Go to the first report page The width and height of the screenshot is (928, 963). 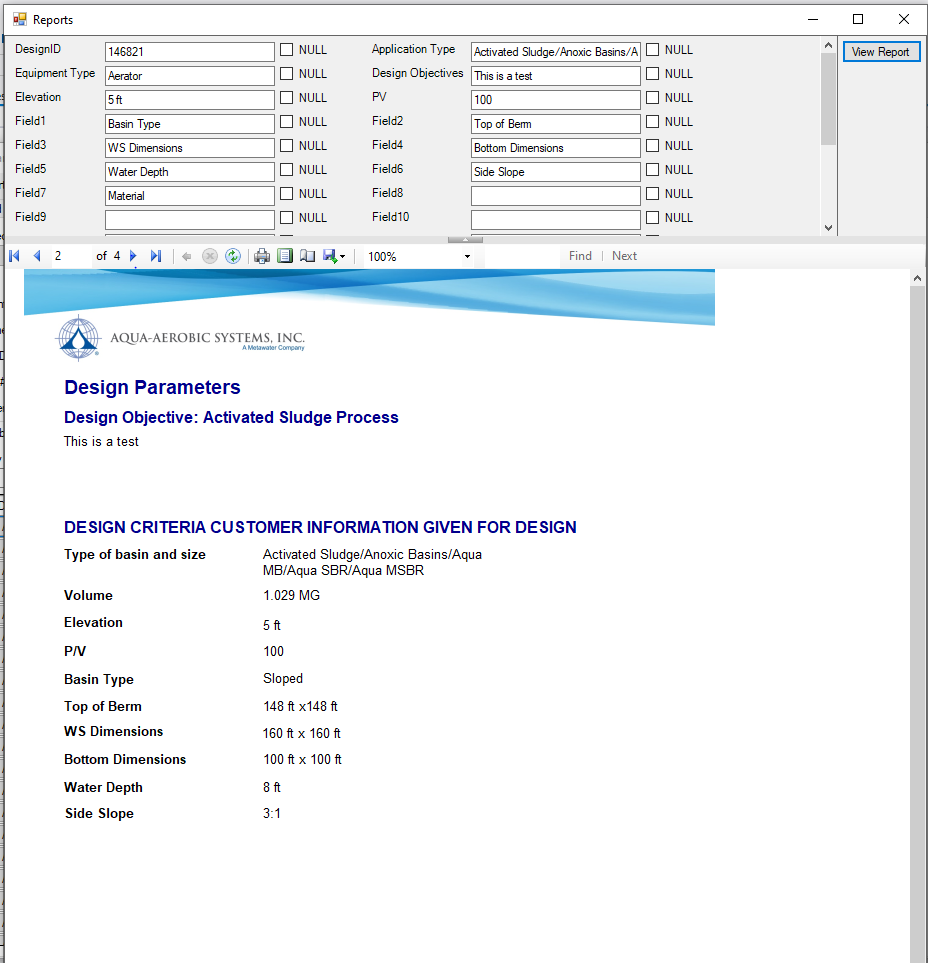(x=14, y=256)
